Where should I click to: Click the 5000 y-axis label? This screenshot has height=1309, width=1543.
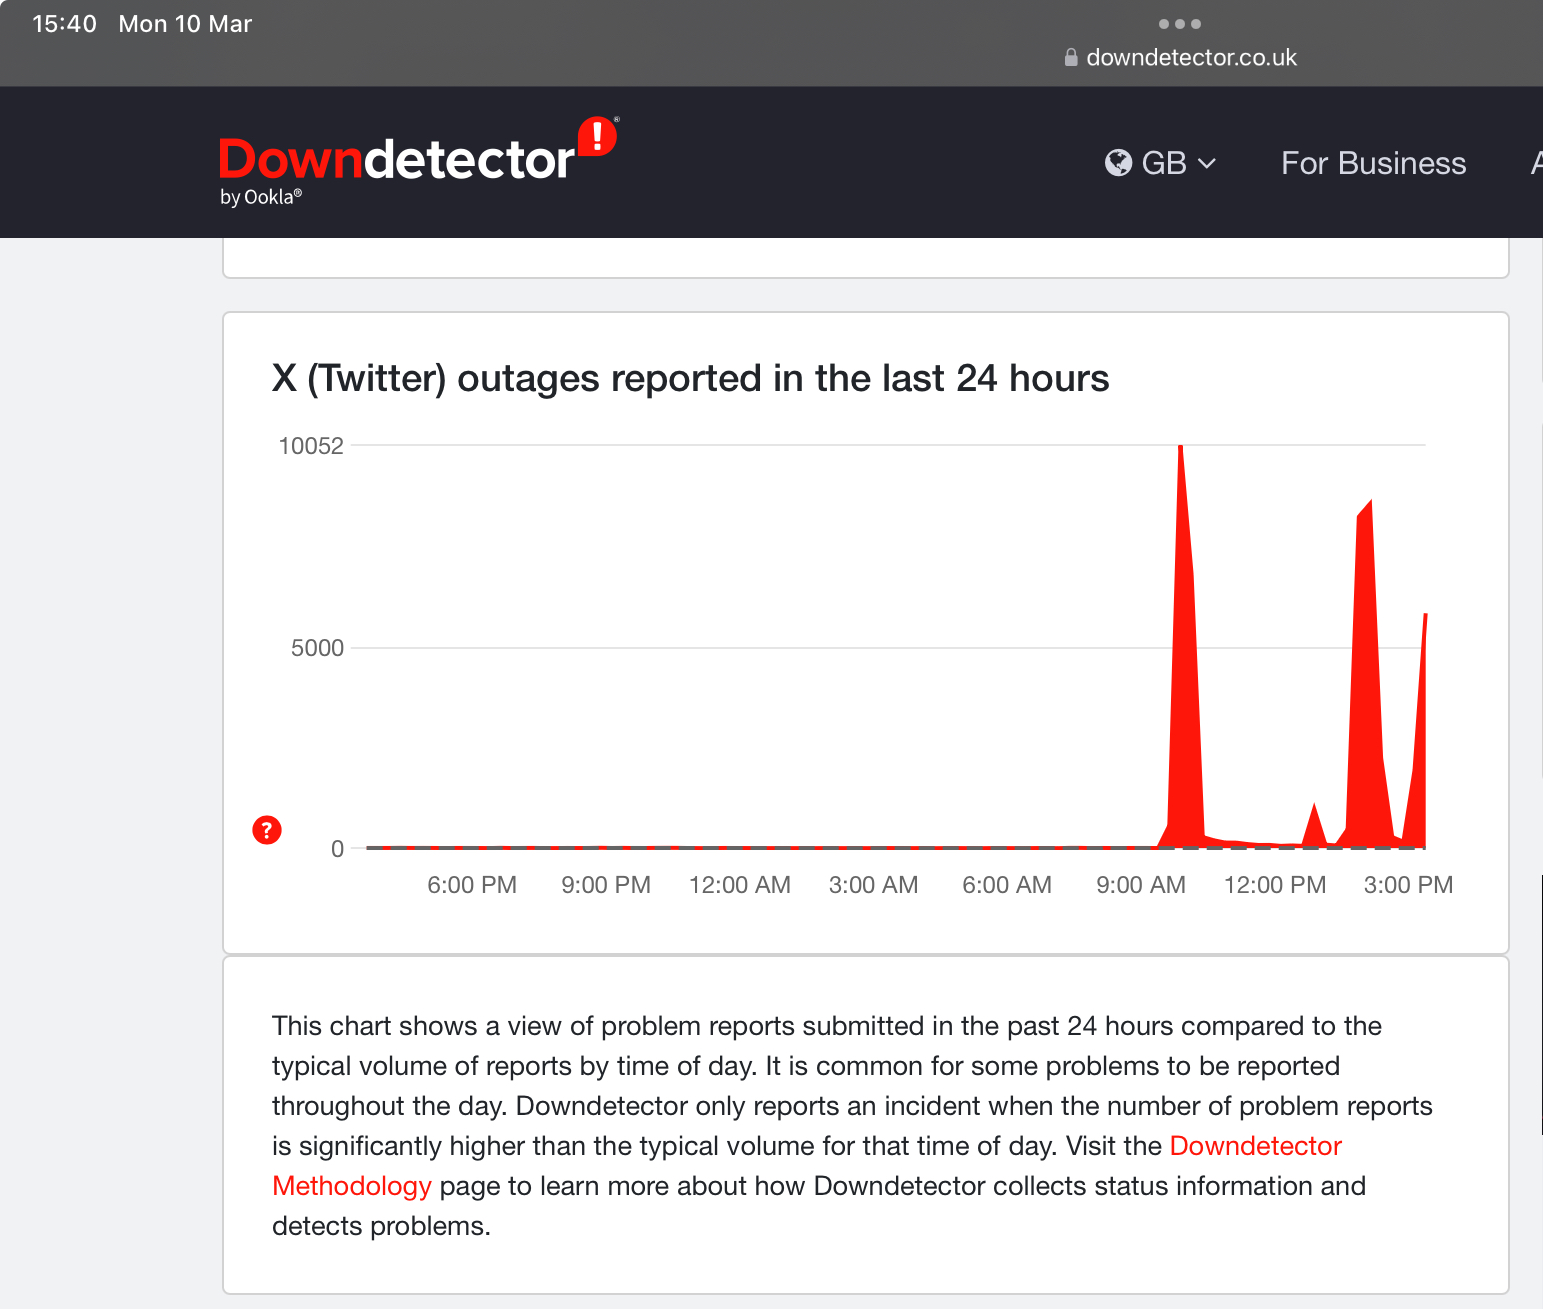click(317, 648)
